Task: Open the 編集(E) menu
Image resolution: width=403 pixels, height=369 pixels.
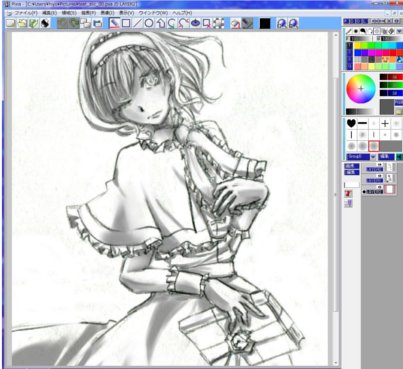Action: coord(49,13)
